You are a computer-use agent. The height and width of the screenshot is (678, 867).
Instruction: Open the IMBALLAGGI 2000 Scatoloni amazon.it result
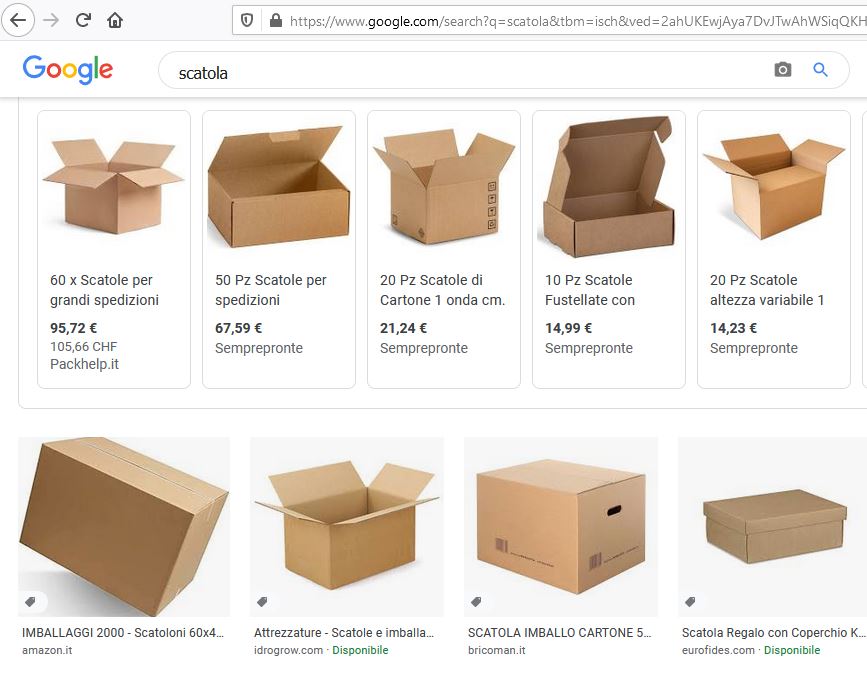123,633
